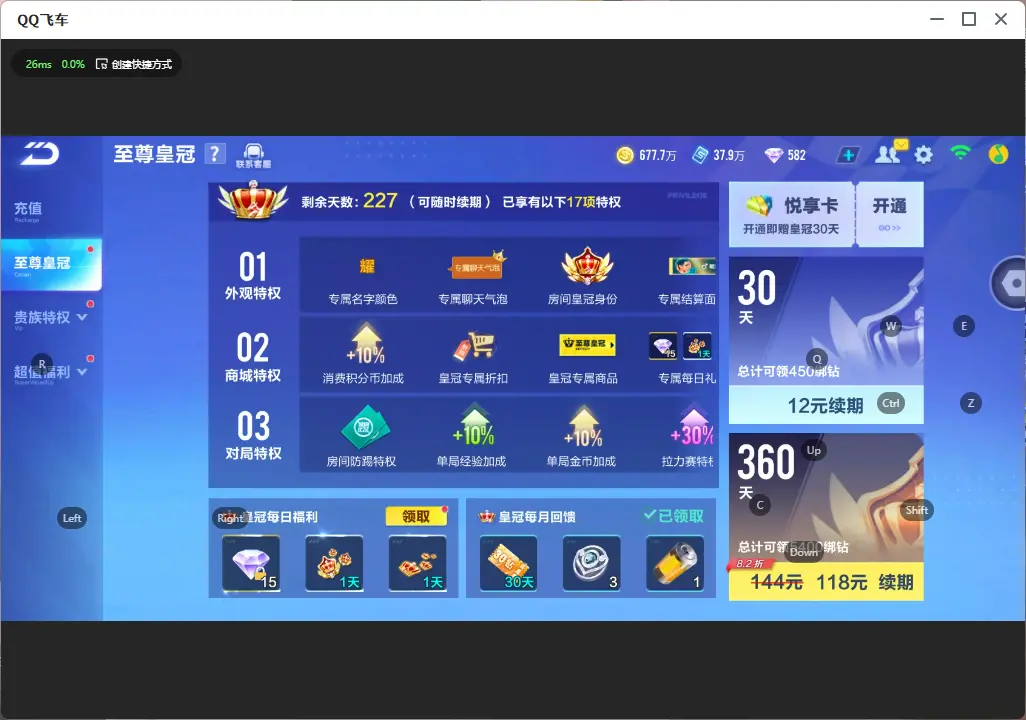
Task: Select the 拉力赛特权 +30% icon
Action: pyautogui.click(x=692, y=426)
